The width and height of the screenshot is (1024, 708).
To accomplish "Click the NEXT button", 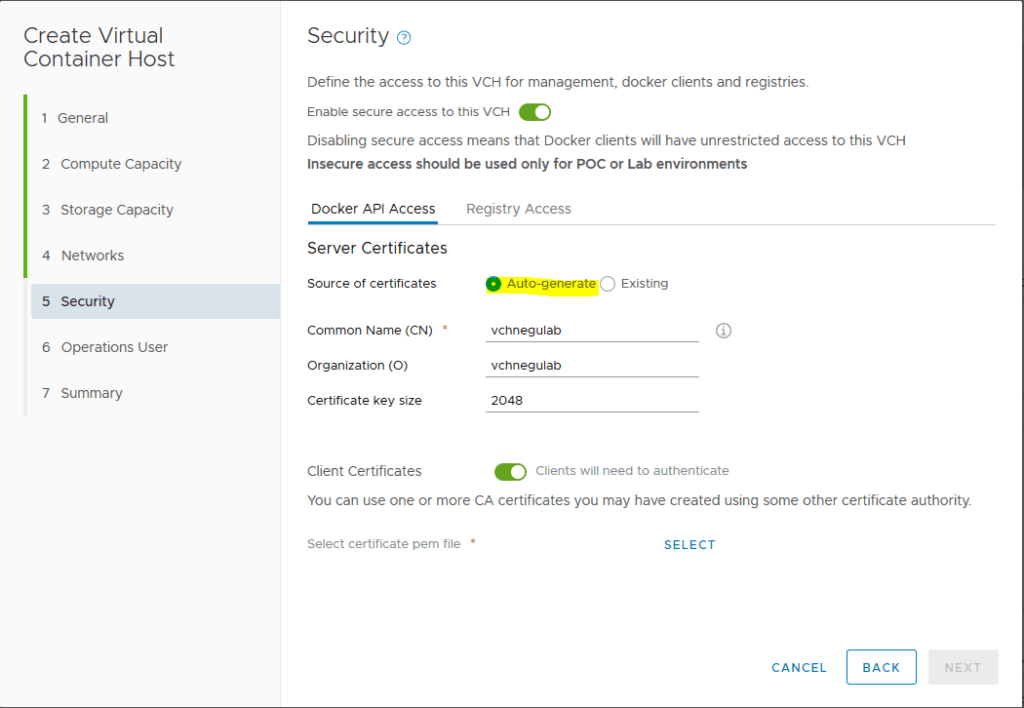I will click(962, 667).
